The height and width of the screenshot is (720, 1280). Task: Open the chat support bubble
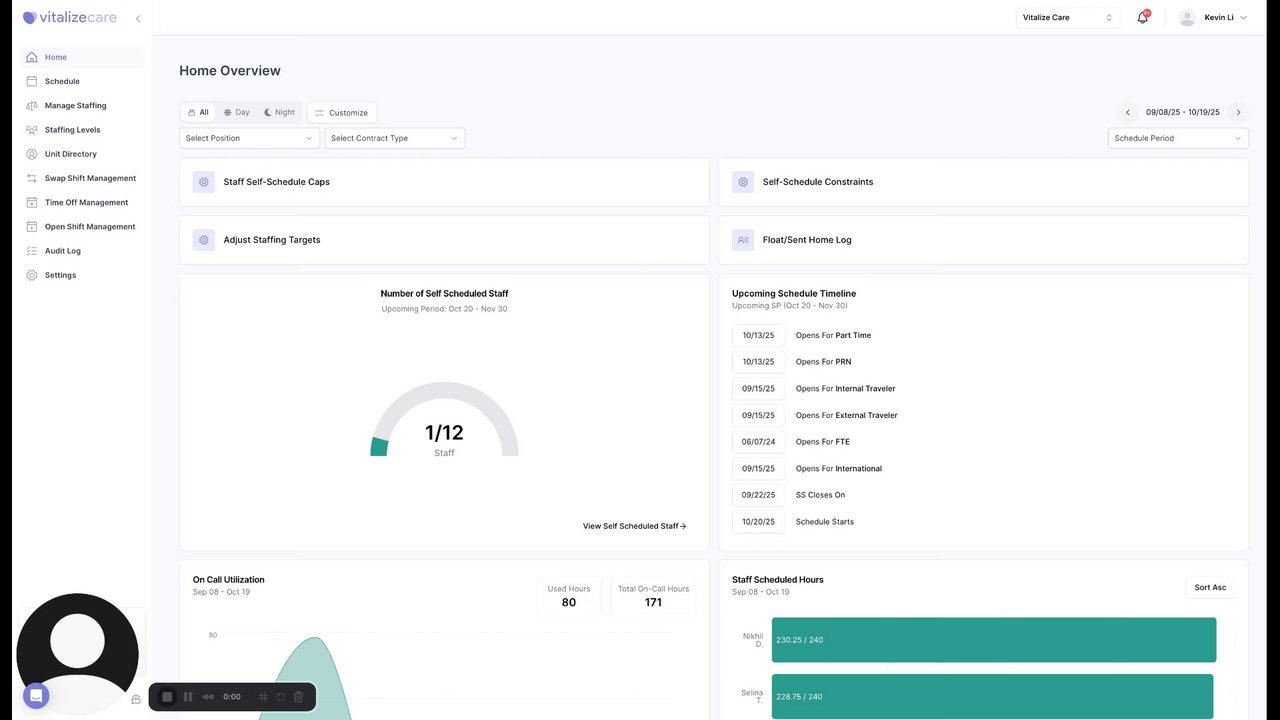coord(36,696)
